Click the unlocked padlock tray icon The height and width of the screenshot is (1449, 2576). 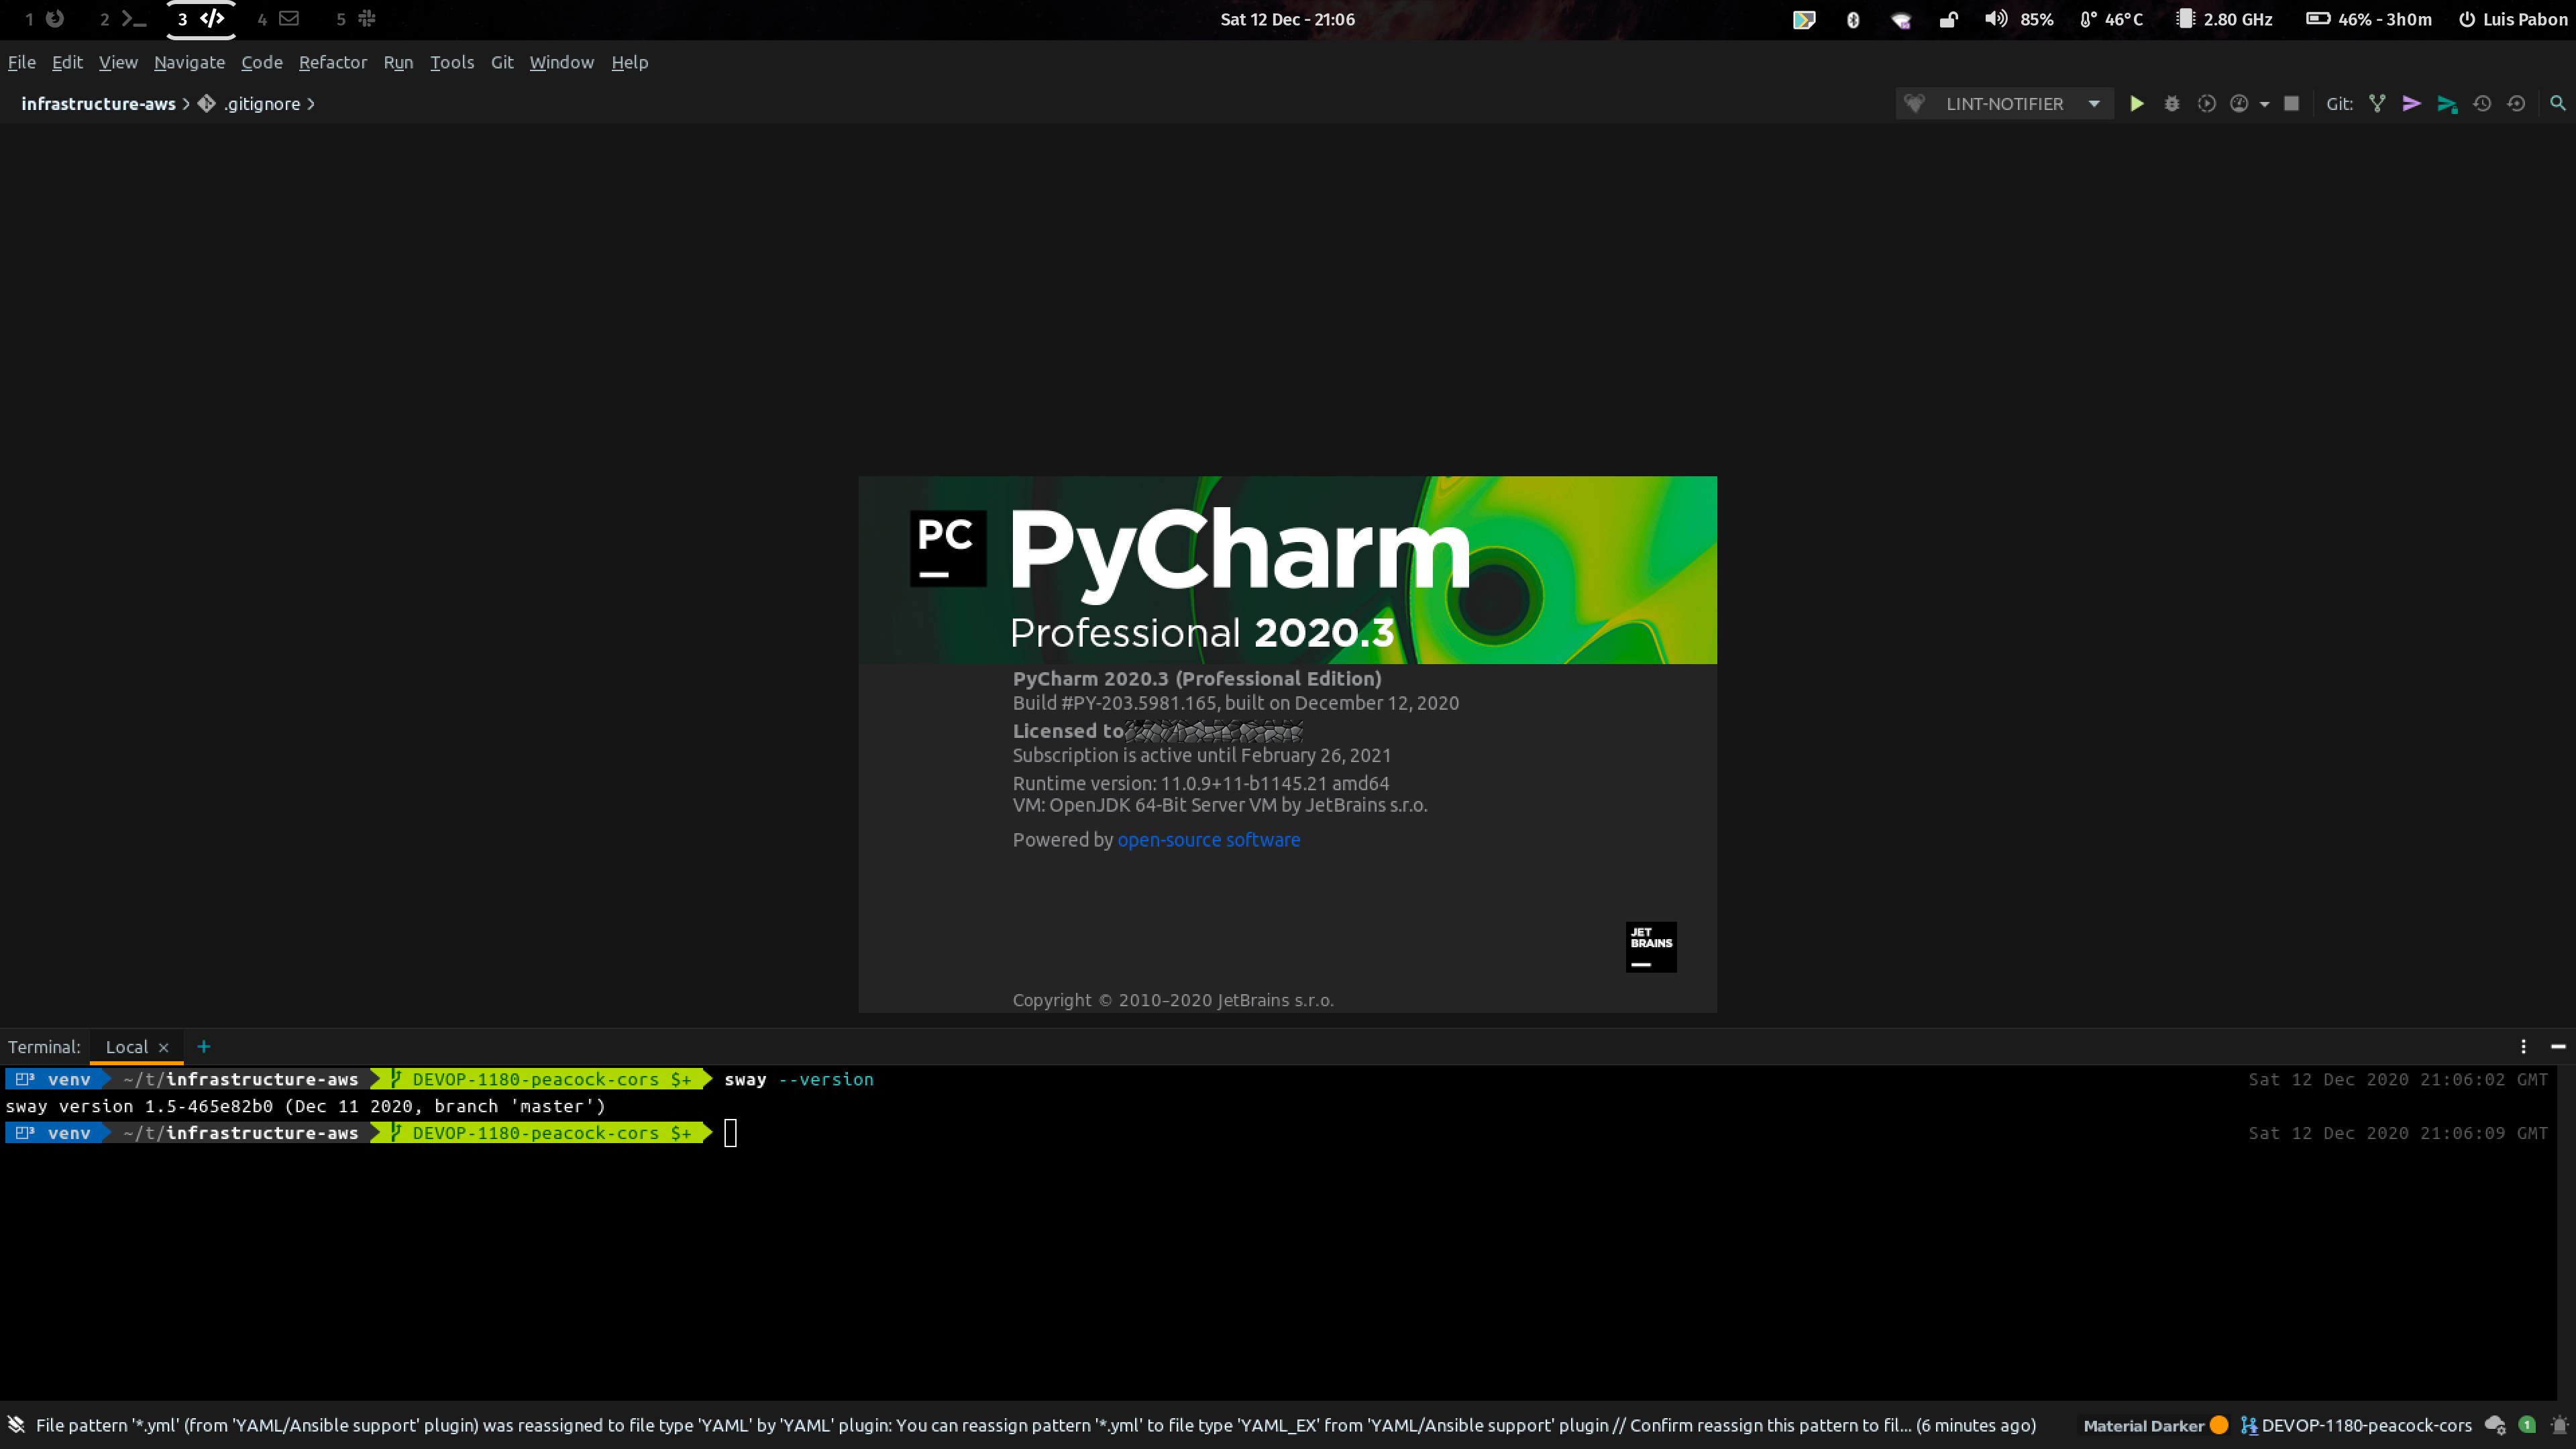pos(1948,20)
